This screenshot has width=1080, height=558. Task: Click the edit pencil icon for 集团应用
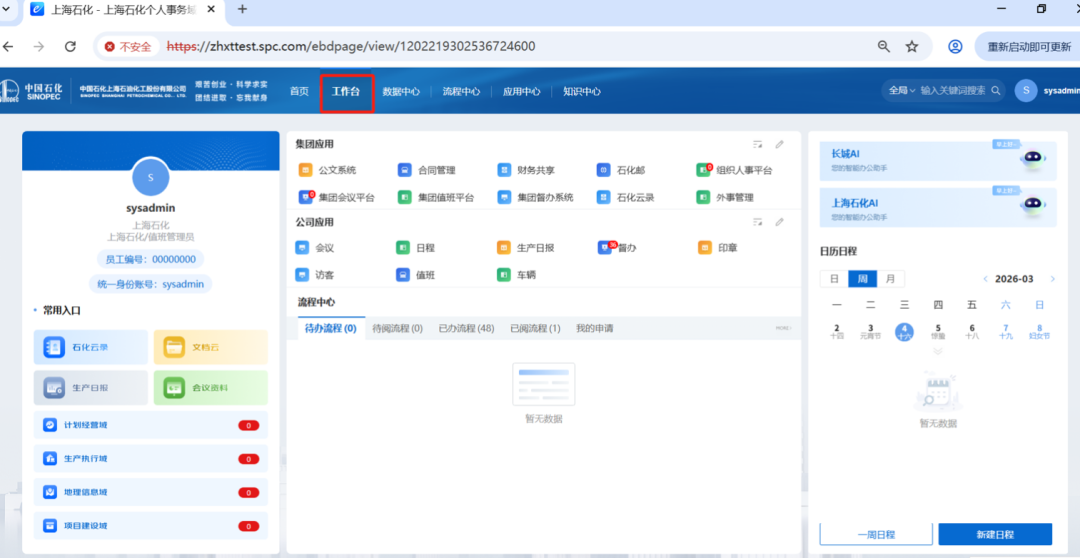[780, 144]
